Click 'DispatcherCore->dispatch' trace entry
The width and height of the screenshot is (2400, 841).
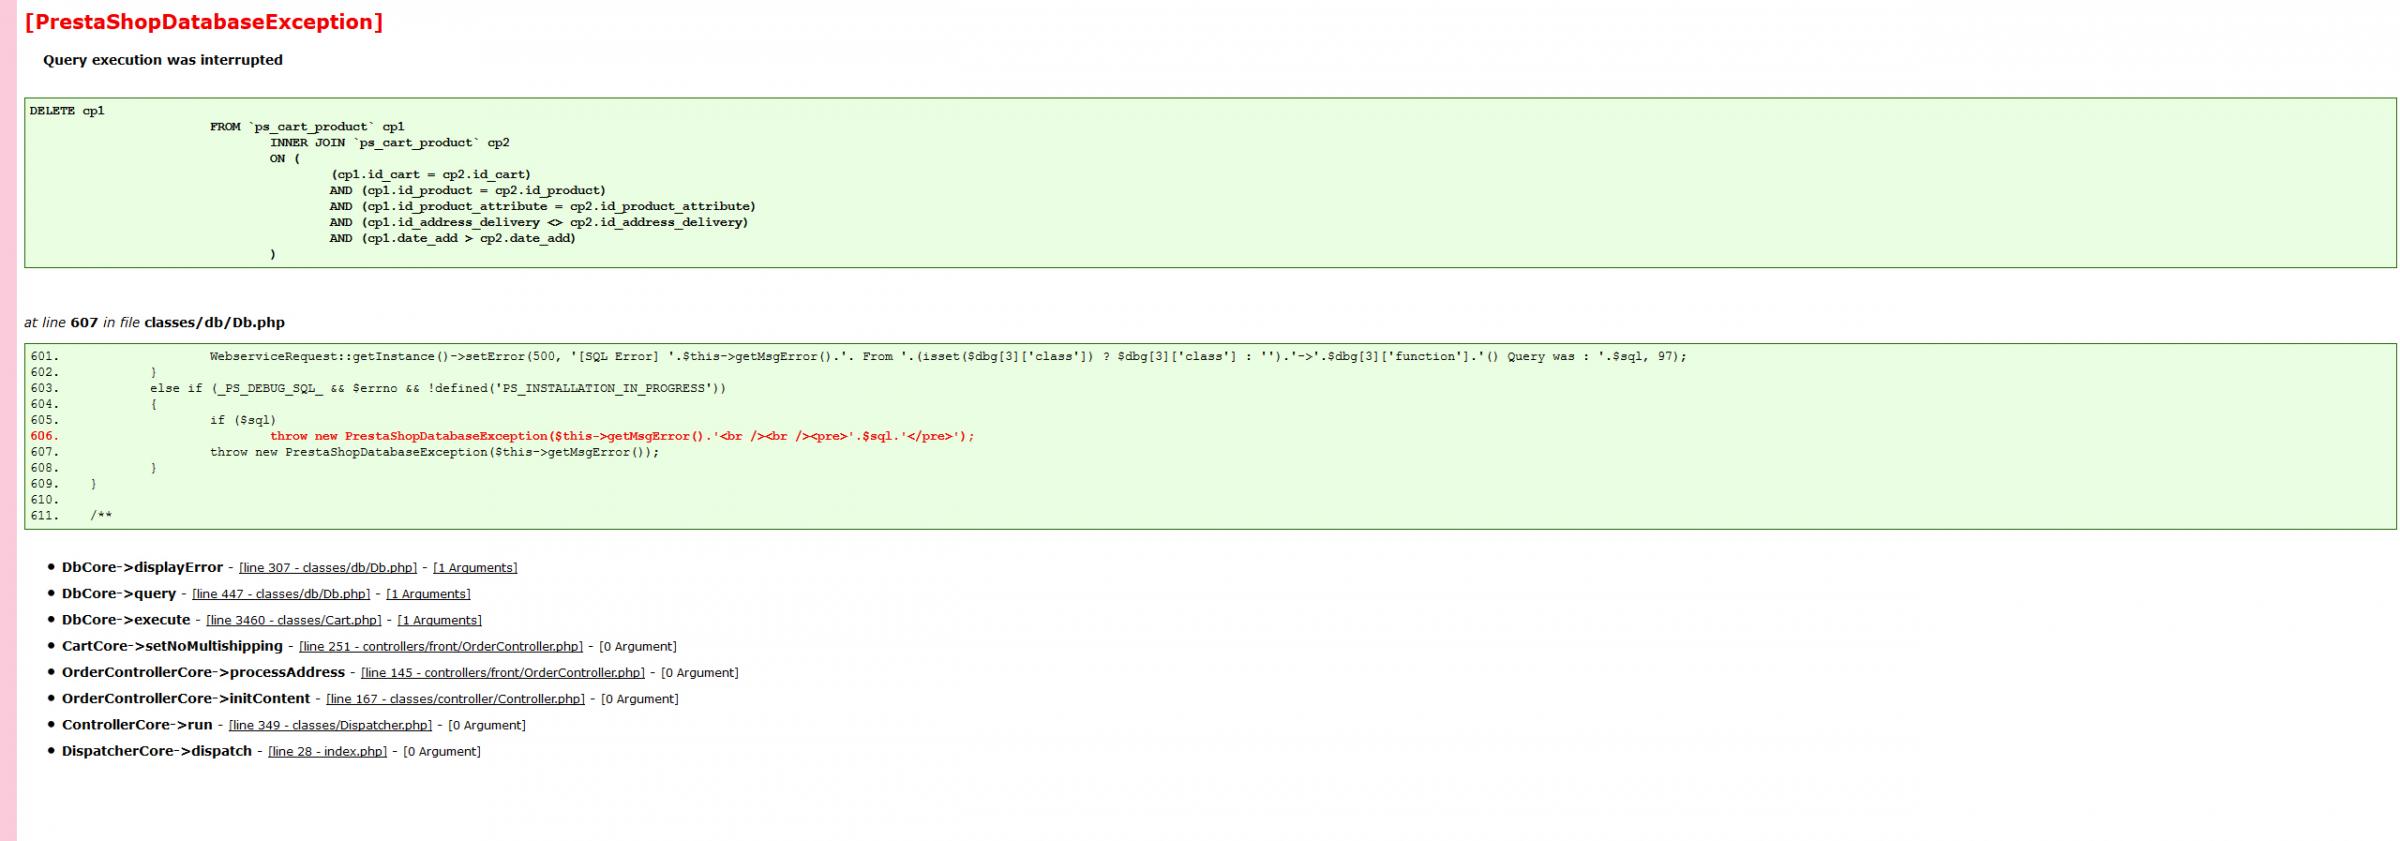157,750
